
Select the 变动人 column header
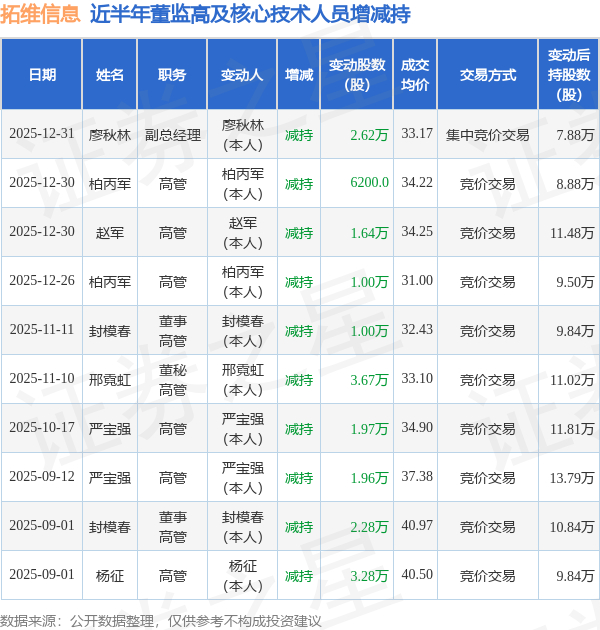[242, 75]
